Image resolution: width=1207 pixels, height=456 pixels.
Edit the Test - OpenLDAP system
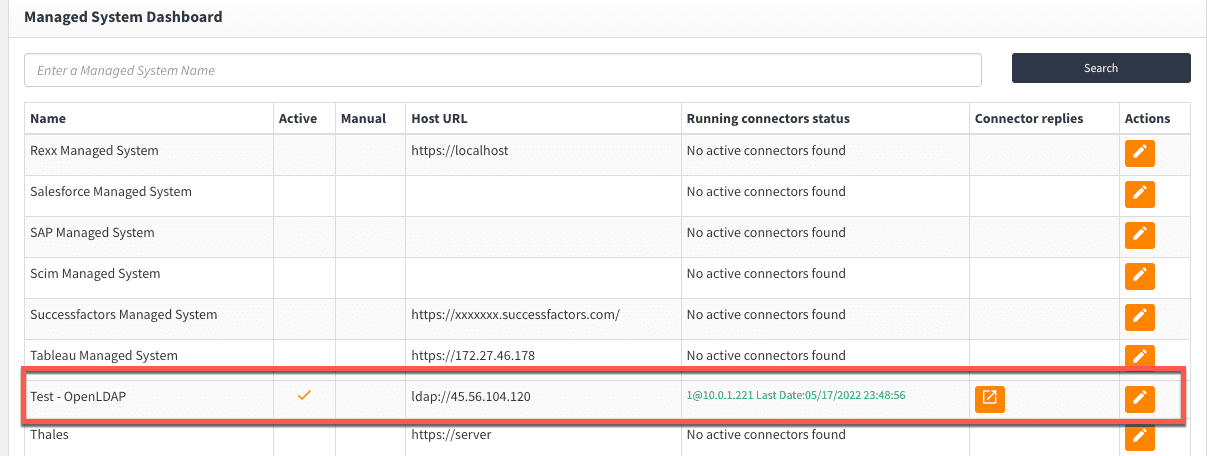(1139, 398)
